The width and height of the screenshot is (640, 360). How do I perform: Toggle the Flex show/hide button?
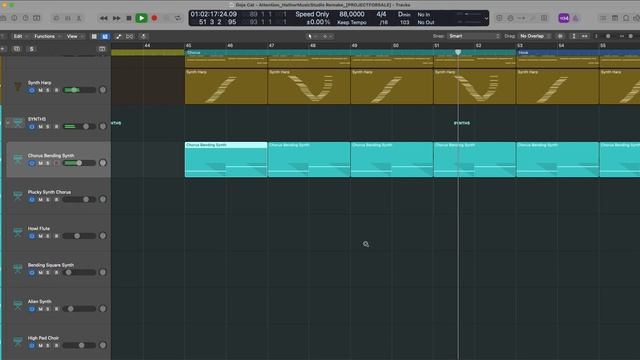click(x=130, y=36)
